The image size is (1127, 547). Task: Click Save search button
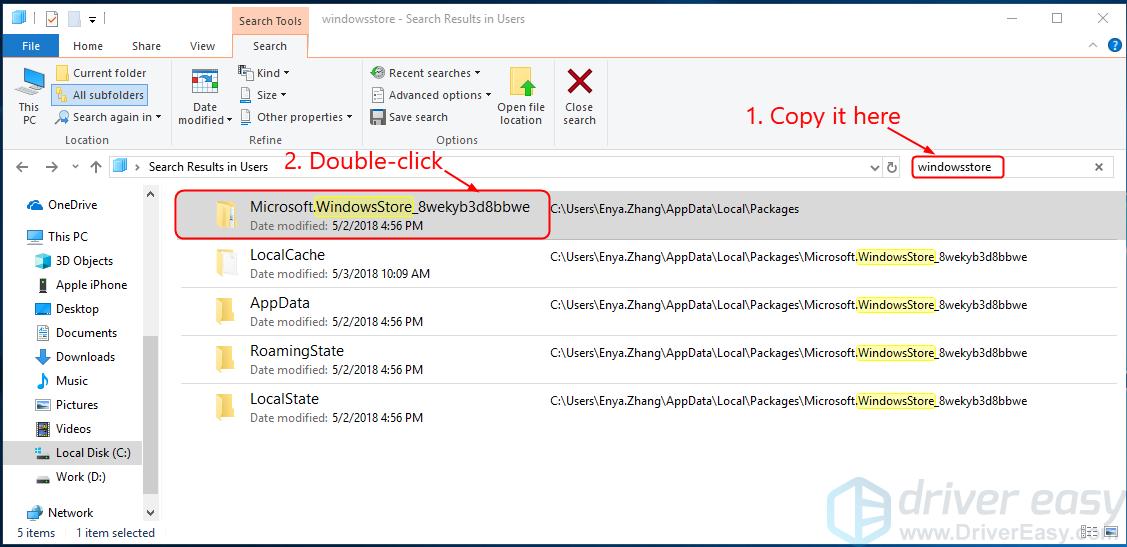[x=409, y=117]
